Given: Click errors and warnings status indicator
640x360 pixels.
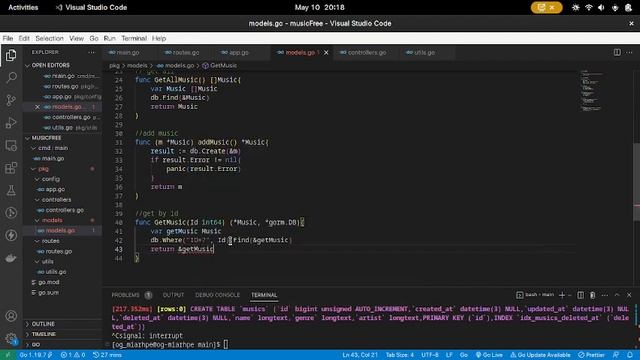Looking at the screenshot, I should pyautogui.click(x=73, y=355).
